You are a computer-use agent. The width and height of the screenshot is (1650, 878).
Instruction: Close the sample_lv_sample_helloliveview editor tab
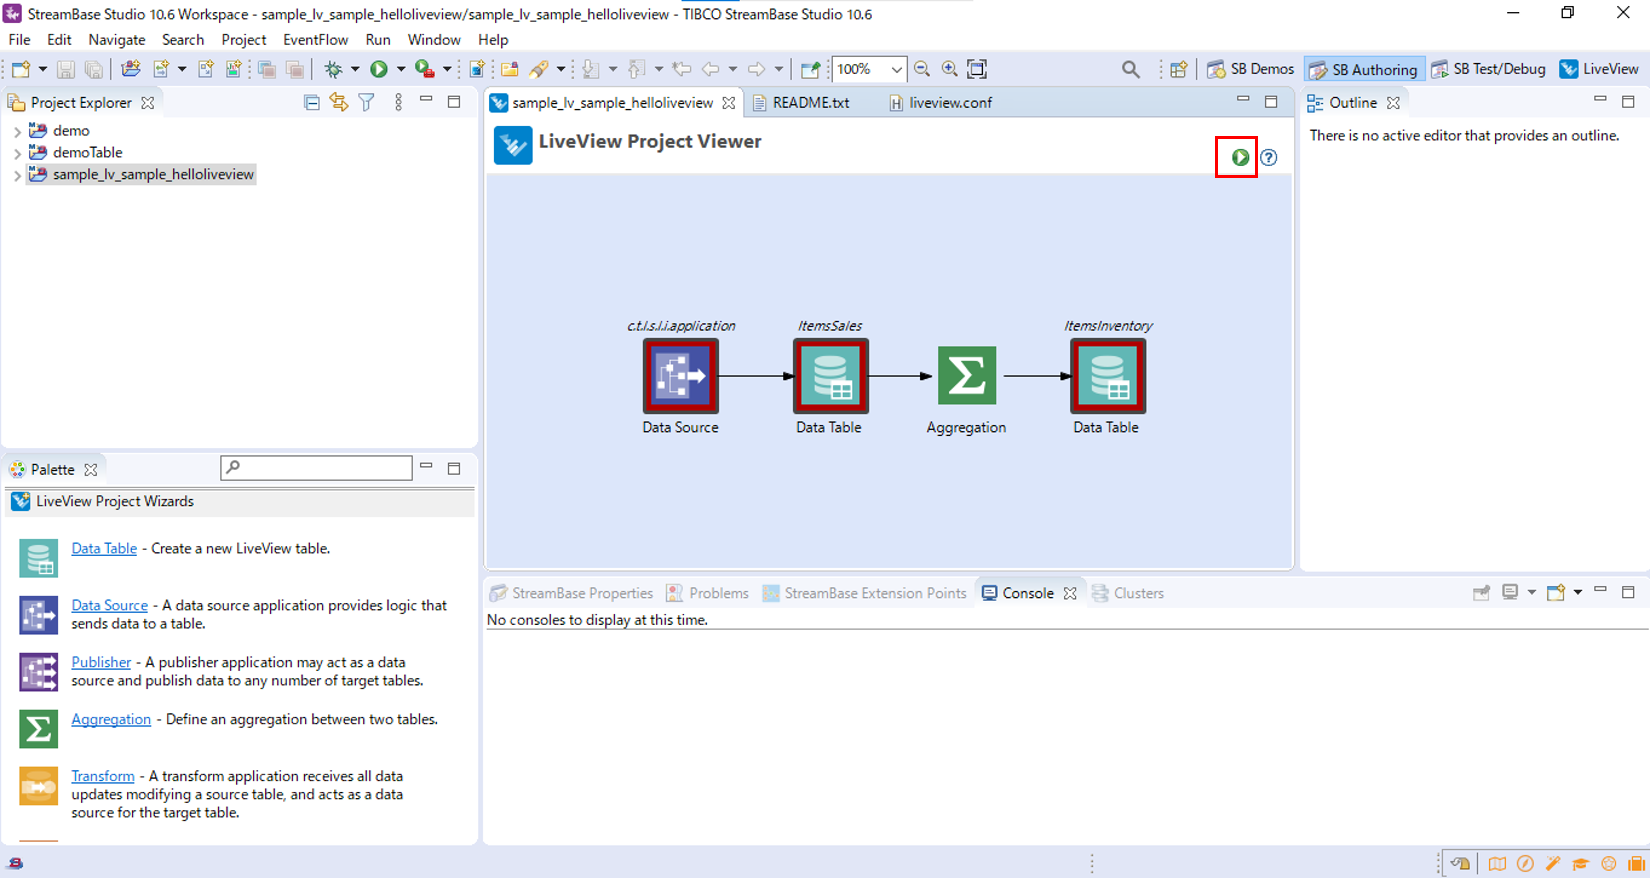click(x=729, y=103)
